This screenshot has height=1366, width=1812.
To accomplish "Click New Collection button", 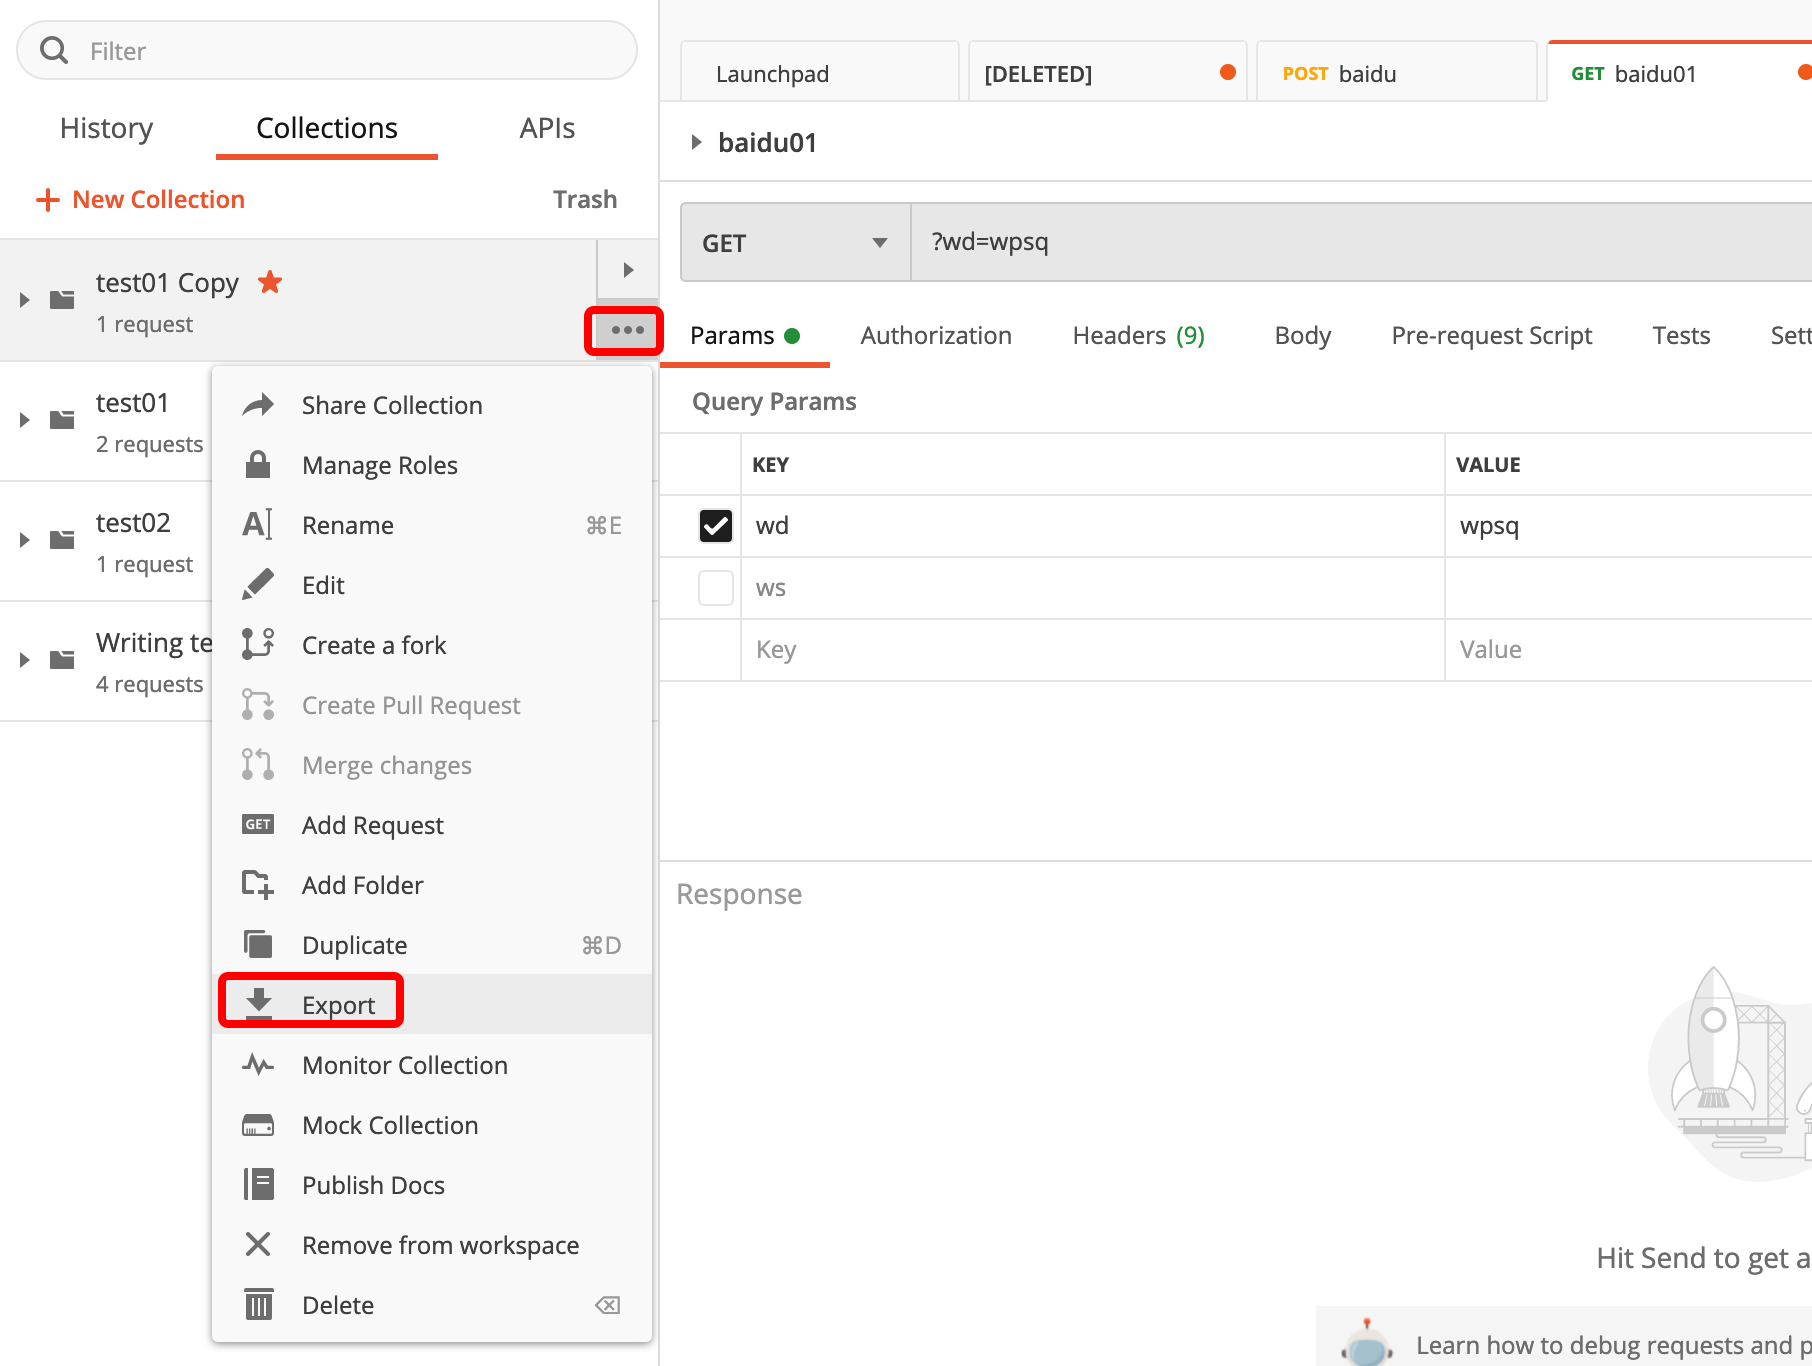I will tap(140, 199).
